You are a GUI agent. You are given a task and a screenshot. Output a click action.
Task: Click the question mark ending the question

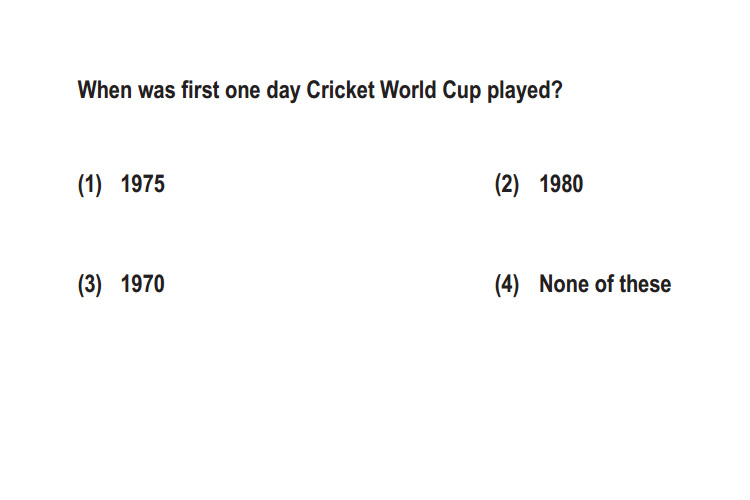click(x=557, y=90)
